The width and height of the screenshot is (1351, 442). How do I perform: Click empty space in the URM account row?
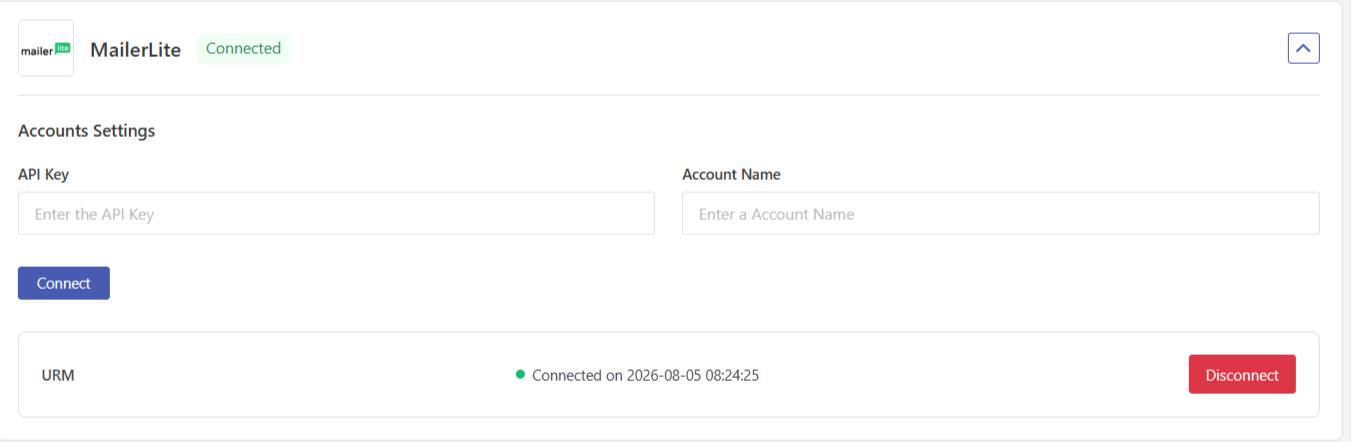click(x=300, y=375)
